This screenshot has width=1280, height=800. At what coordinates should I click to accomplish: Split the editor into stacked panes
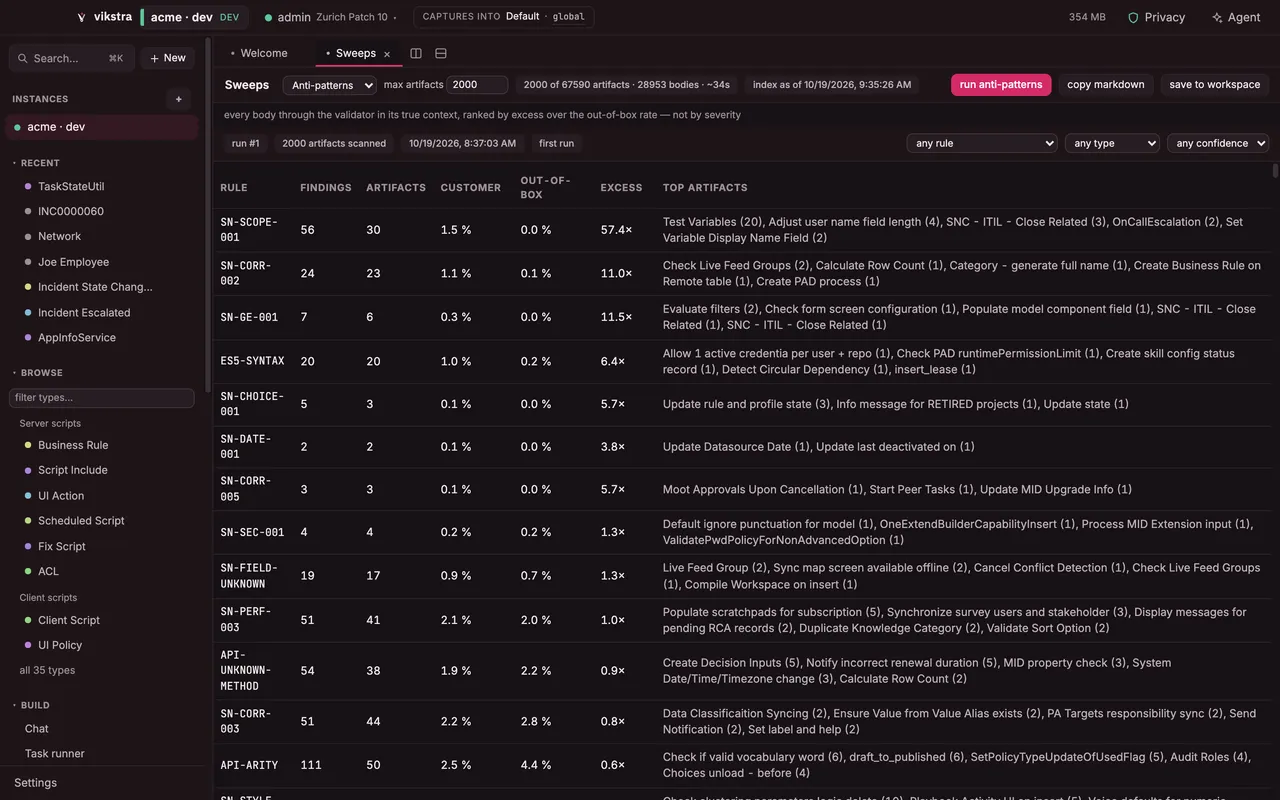pos(441,53)
